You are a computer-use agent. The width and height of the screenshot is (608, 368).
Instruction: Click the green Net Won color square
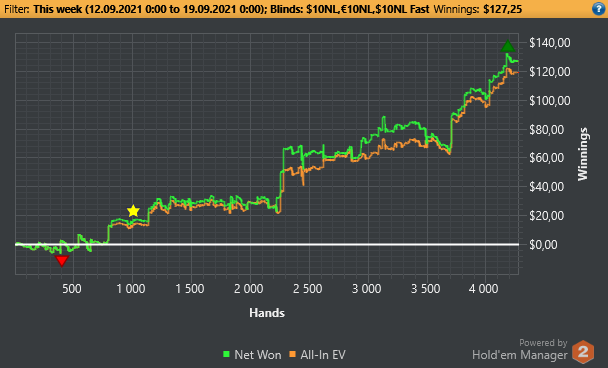(226, 354)
